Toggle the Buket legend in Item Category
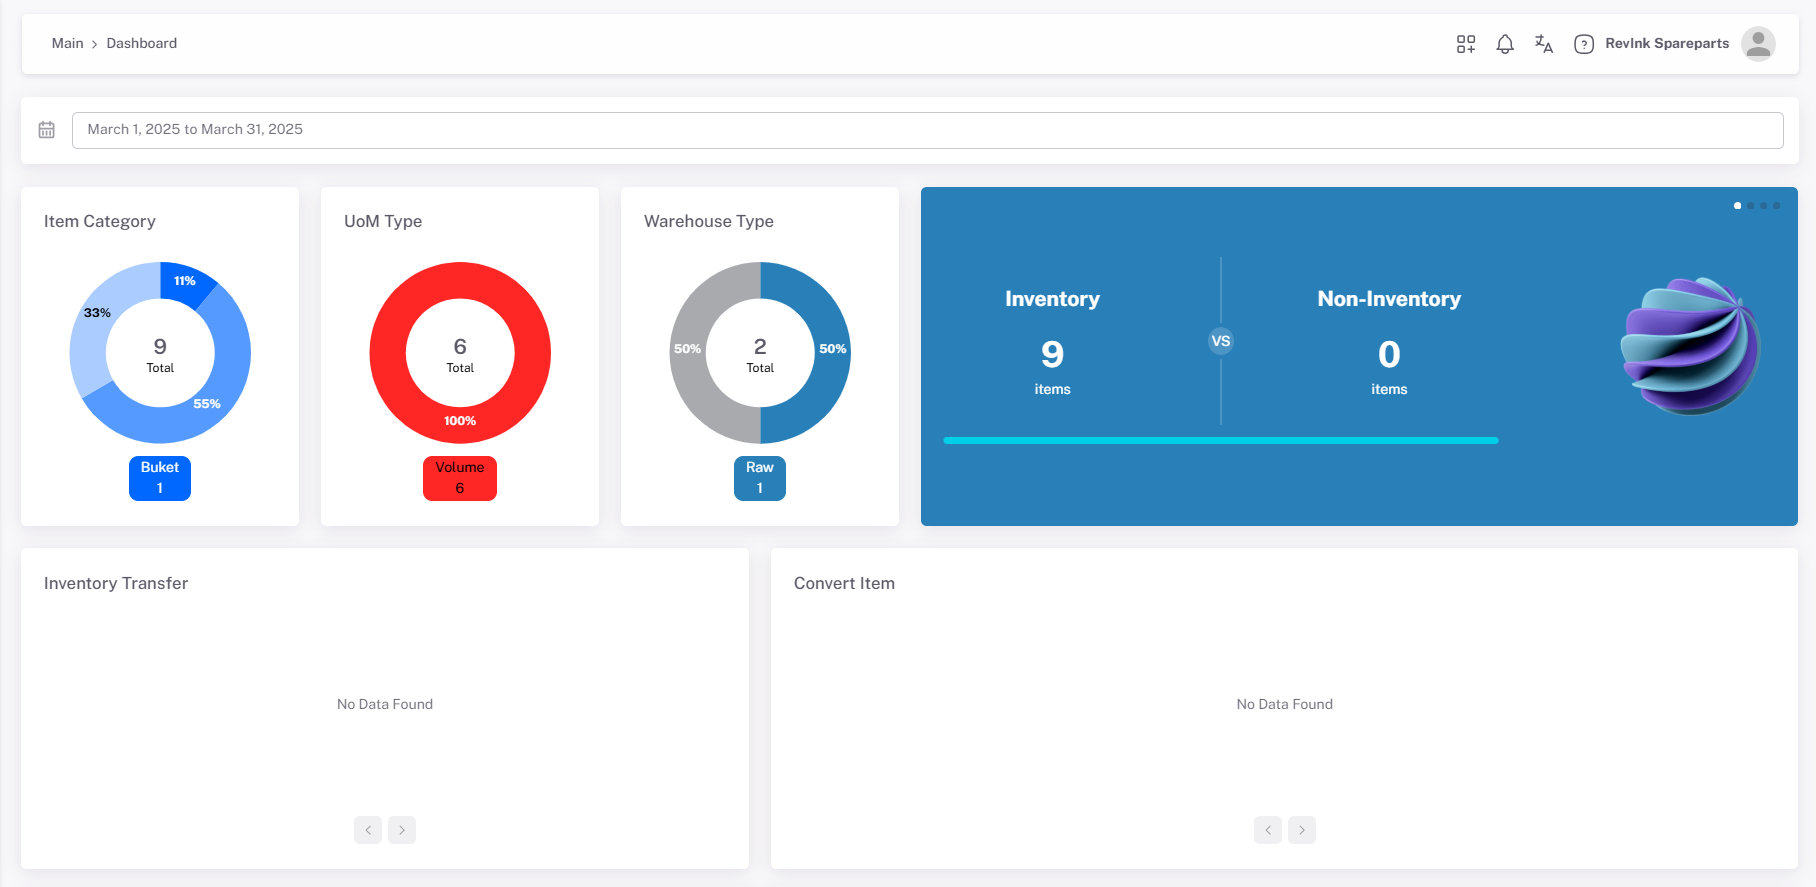This screenshot has width=1816, height=887. (x=160, y=478)
